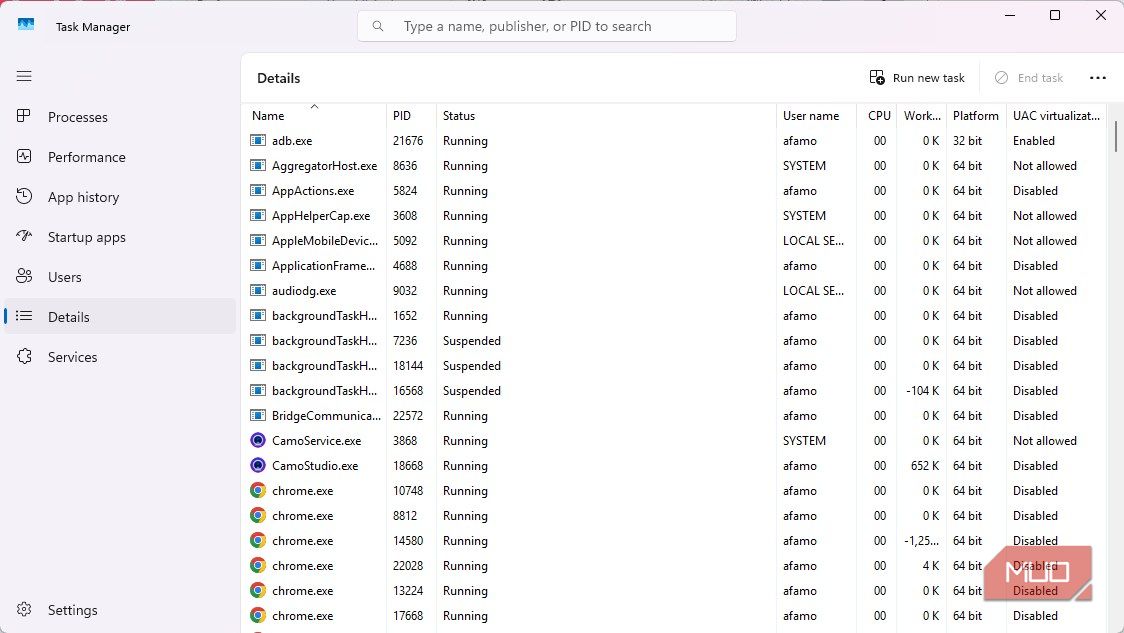The width and height of the screenshot is (1124, 633).
Task: Click the BridgeCommunica... process icon
Action: tap(258, 415)
